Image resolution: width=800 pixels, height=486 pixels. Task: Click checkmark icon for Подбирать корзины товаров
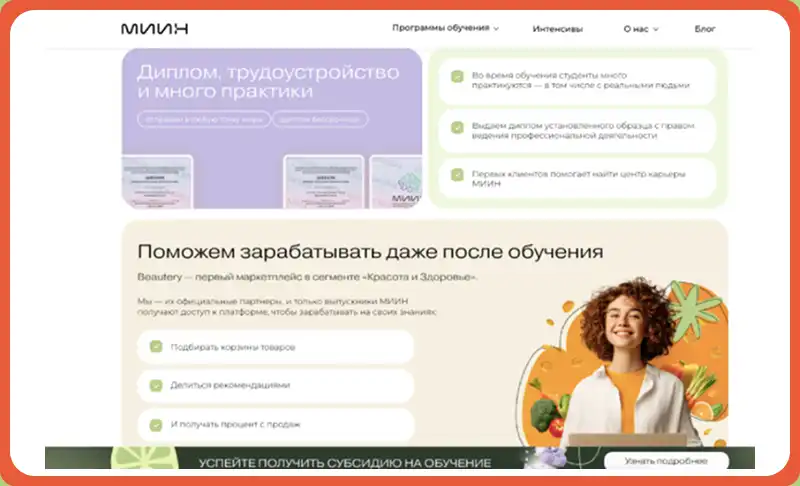click(x=156, y=347)
